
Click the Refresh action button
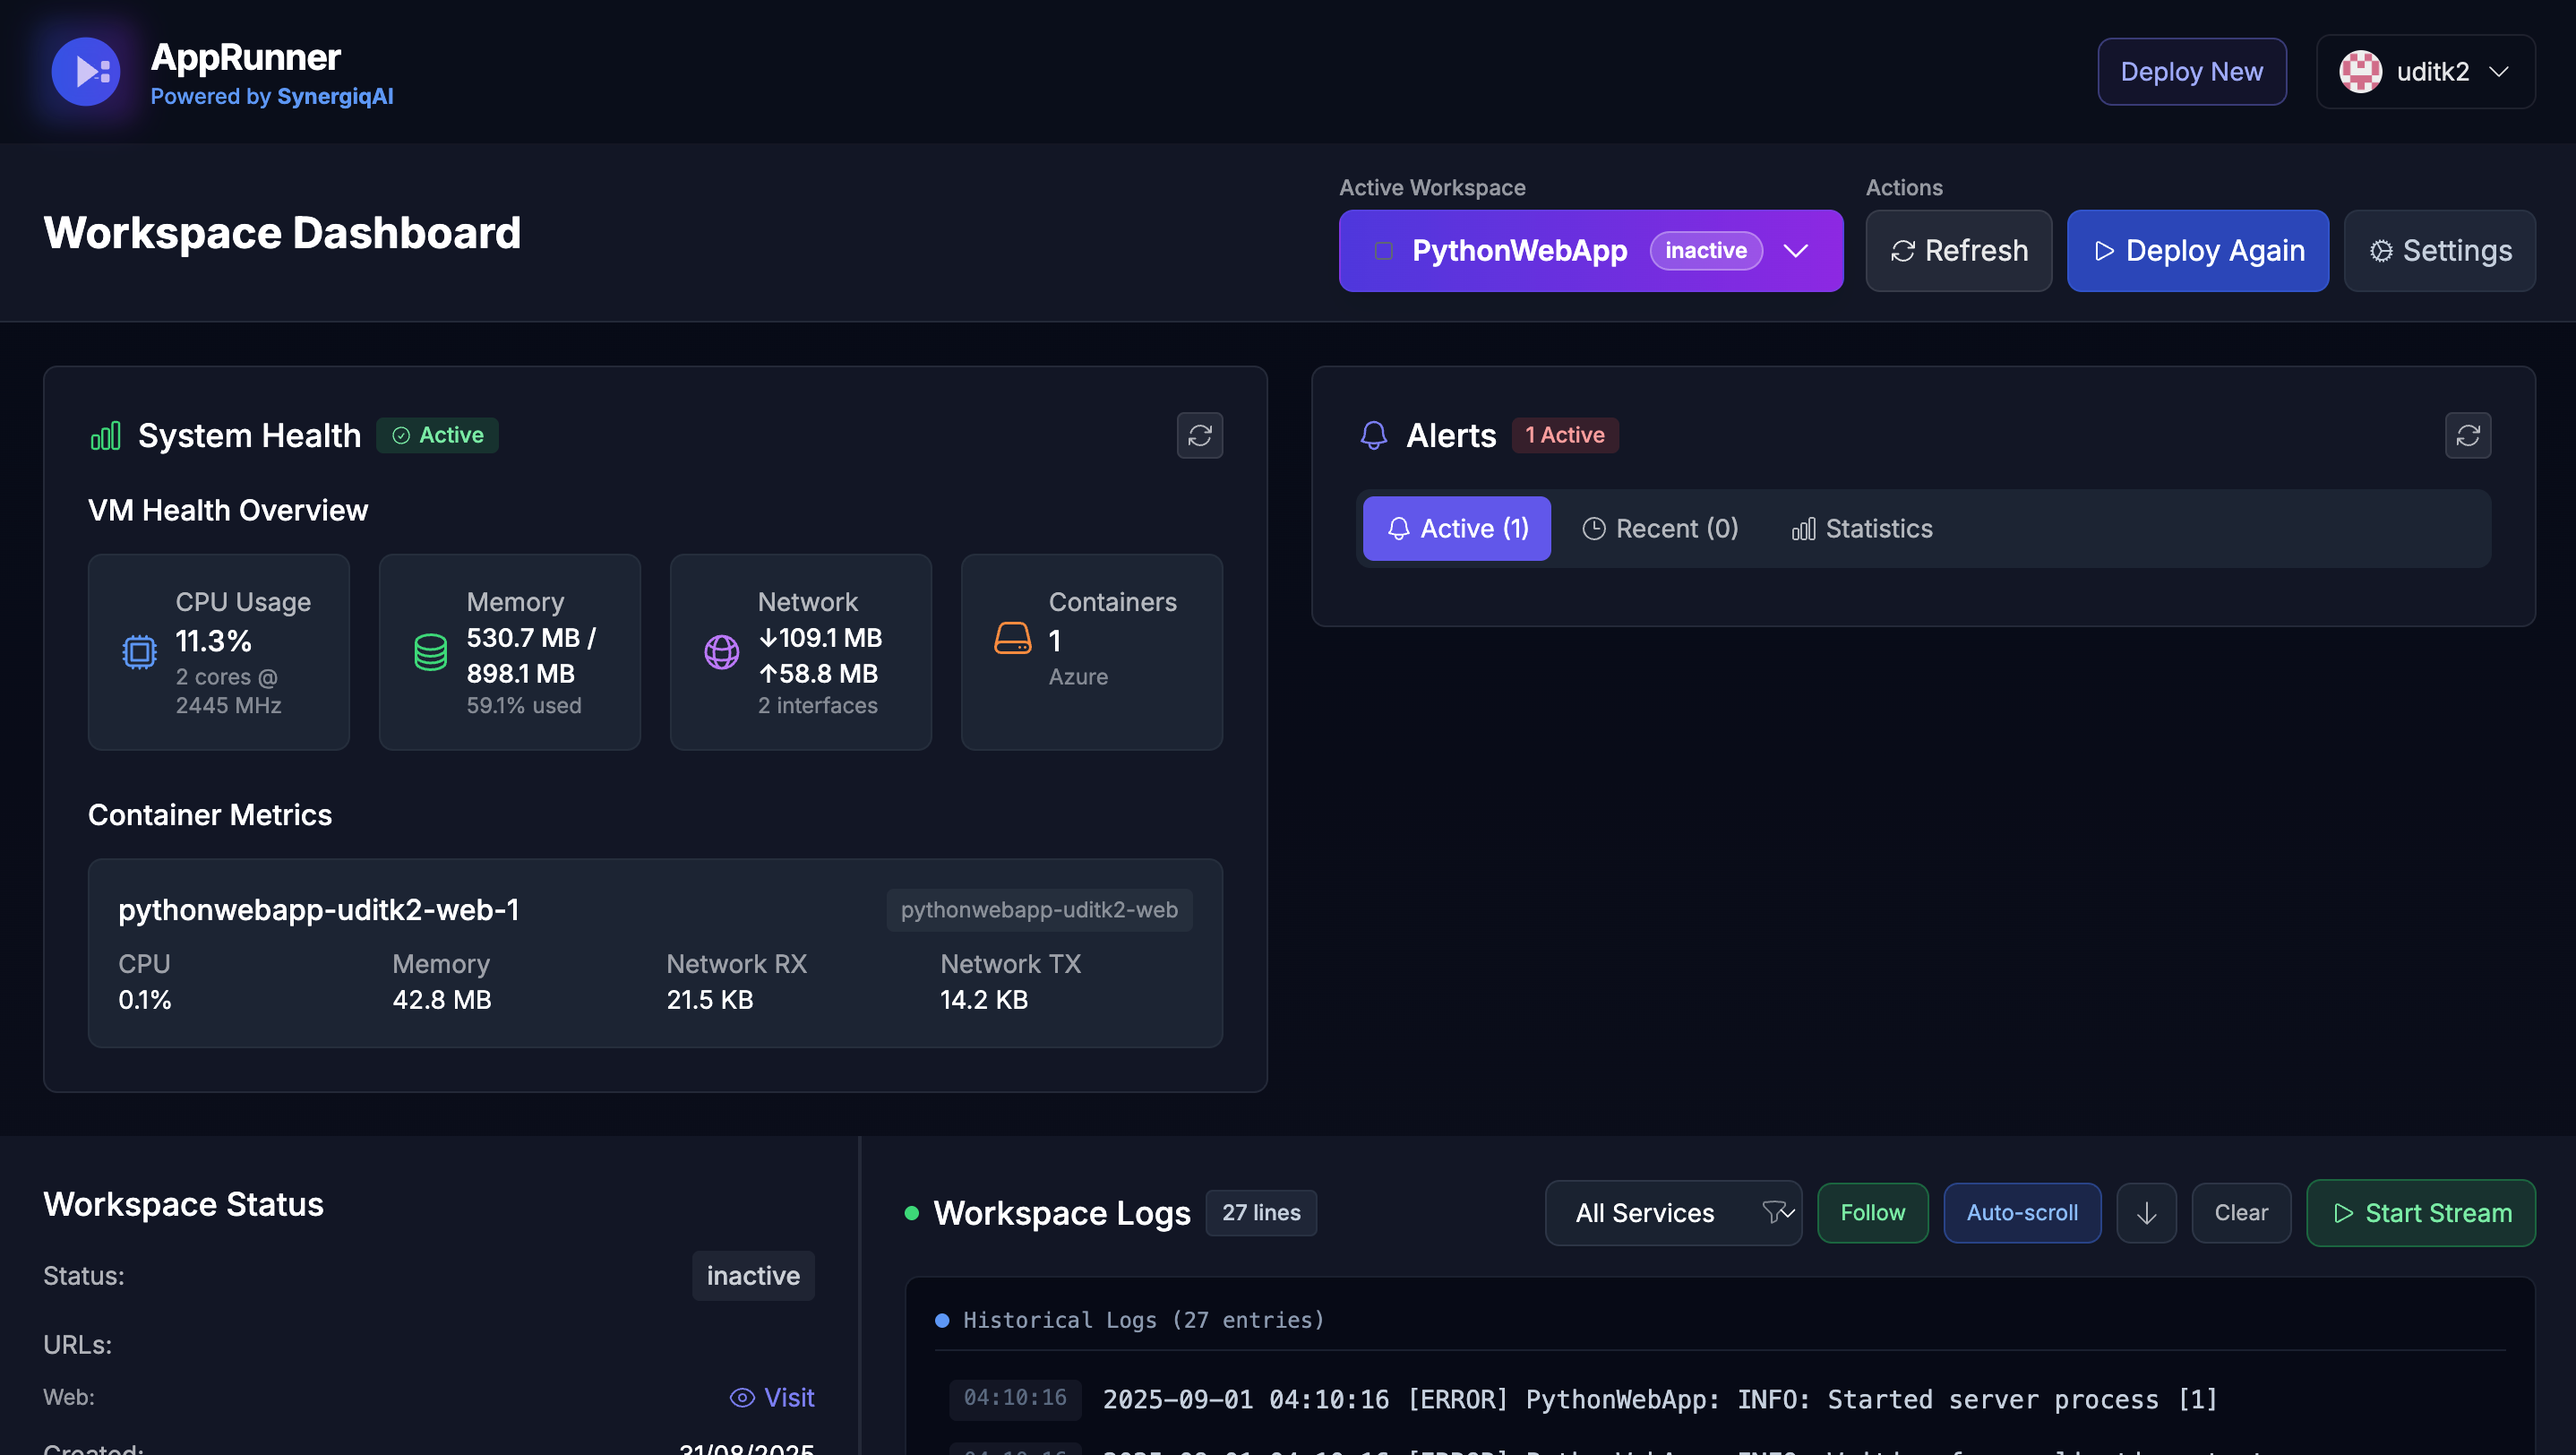coord(1958,251)
